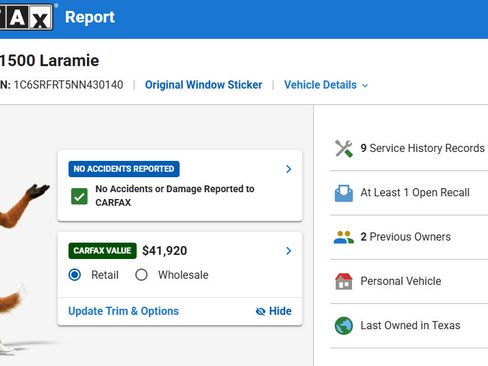The height and width of the screenshot is (366, 488).
Task: Click the CARFAX VALUE badge
Action: pos(102,251)
